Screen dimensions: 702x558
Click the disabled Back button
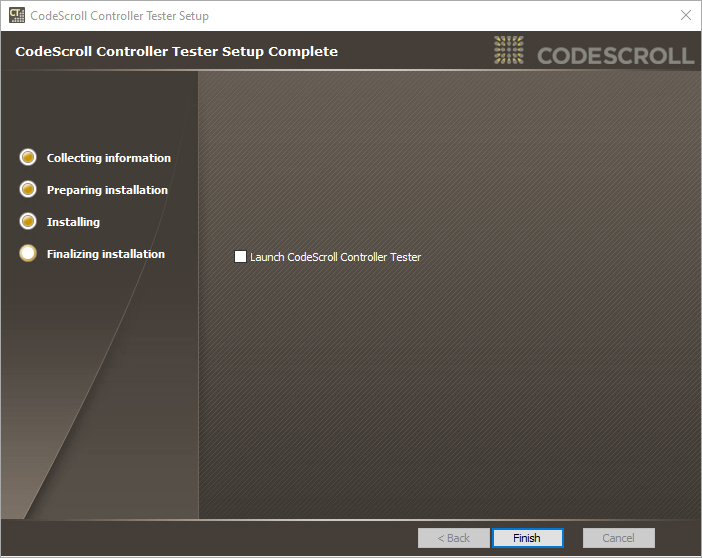[454, 538]
